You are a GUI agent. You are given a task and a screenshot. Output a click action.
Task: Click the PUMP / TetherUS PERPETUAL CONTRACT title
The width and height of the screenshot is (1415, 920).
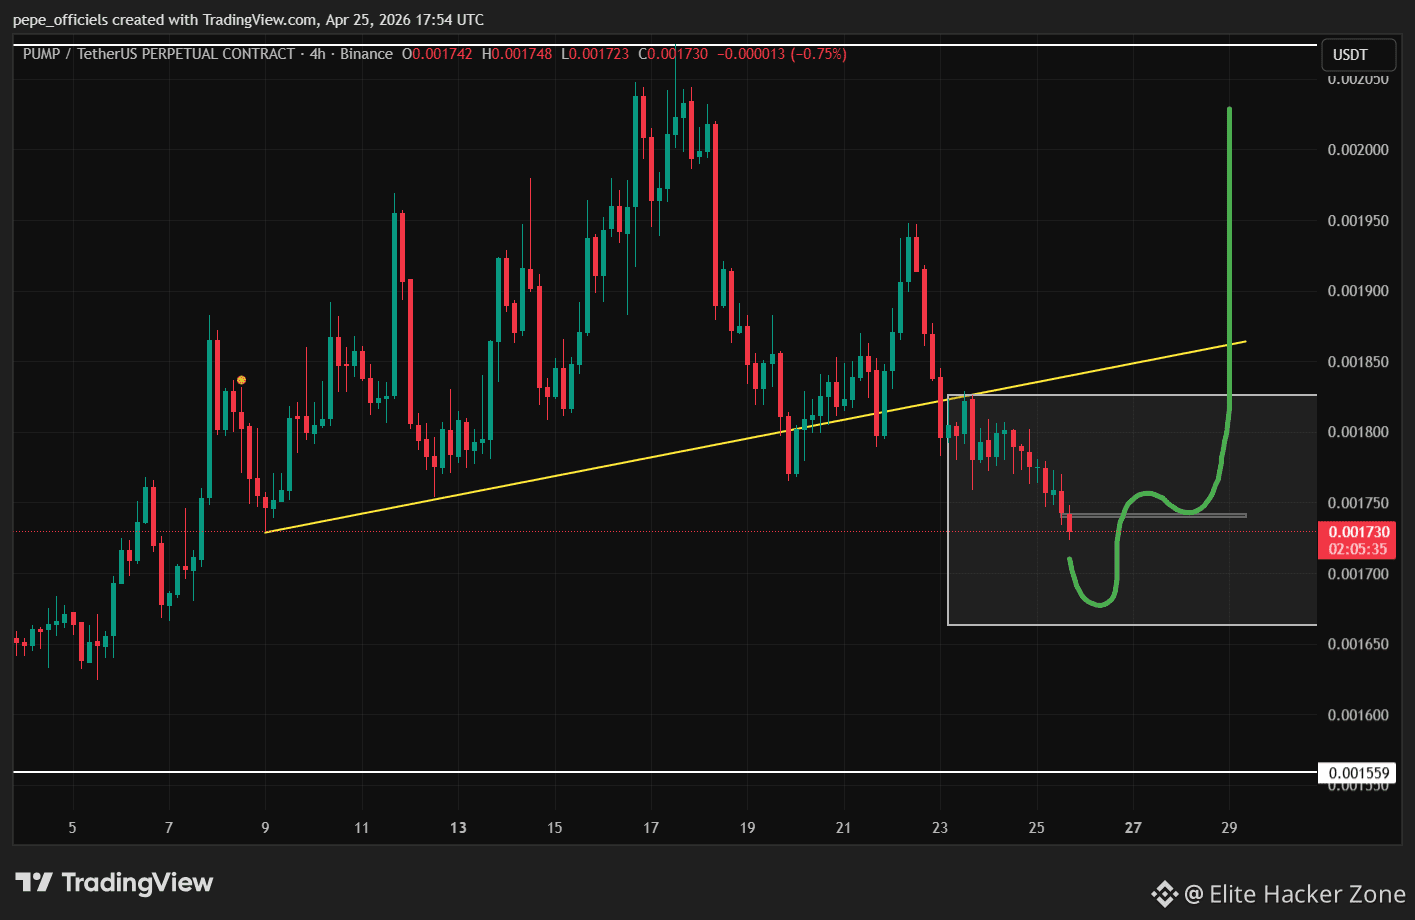click(159, 54)
